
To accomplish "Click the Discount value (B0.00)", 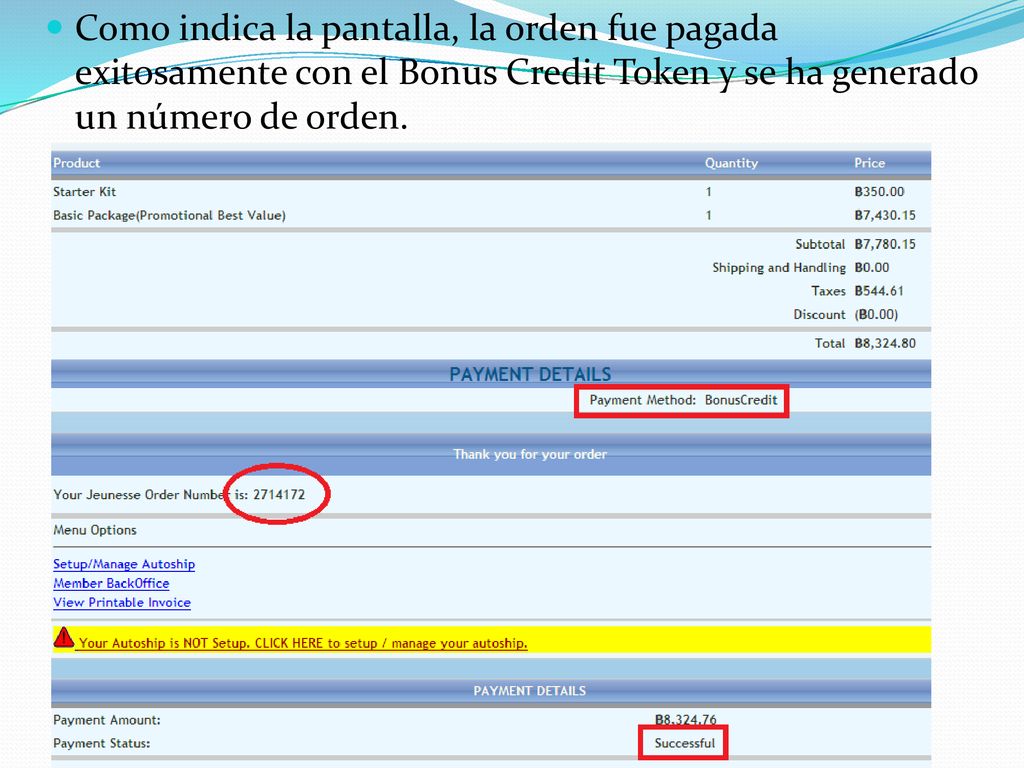I will tap(876, 315).
